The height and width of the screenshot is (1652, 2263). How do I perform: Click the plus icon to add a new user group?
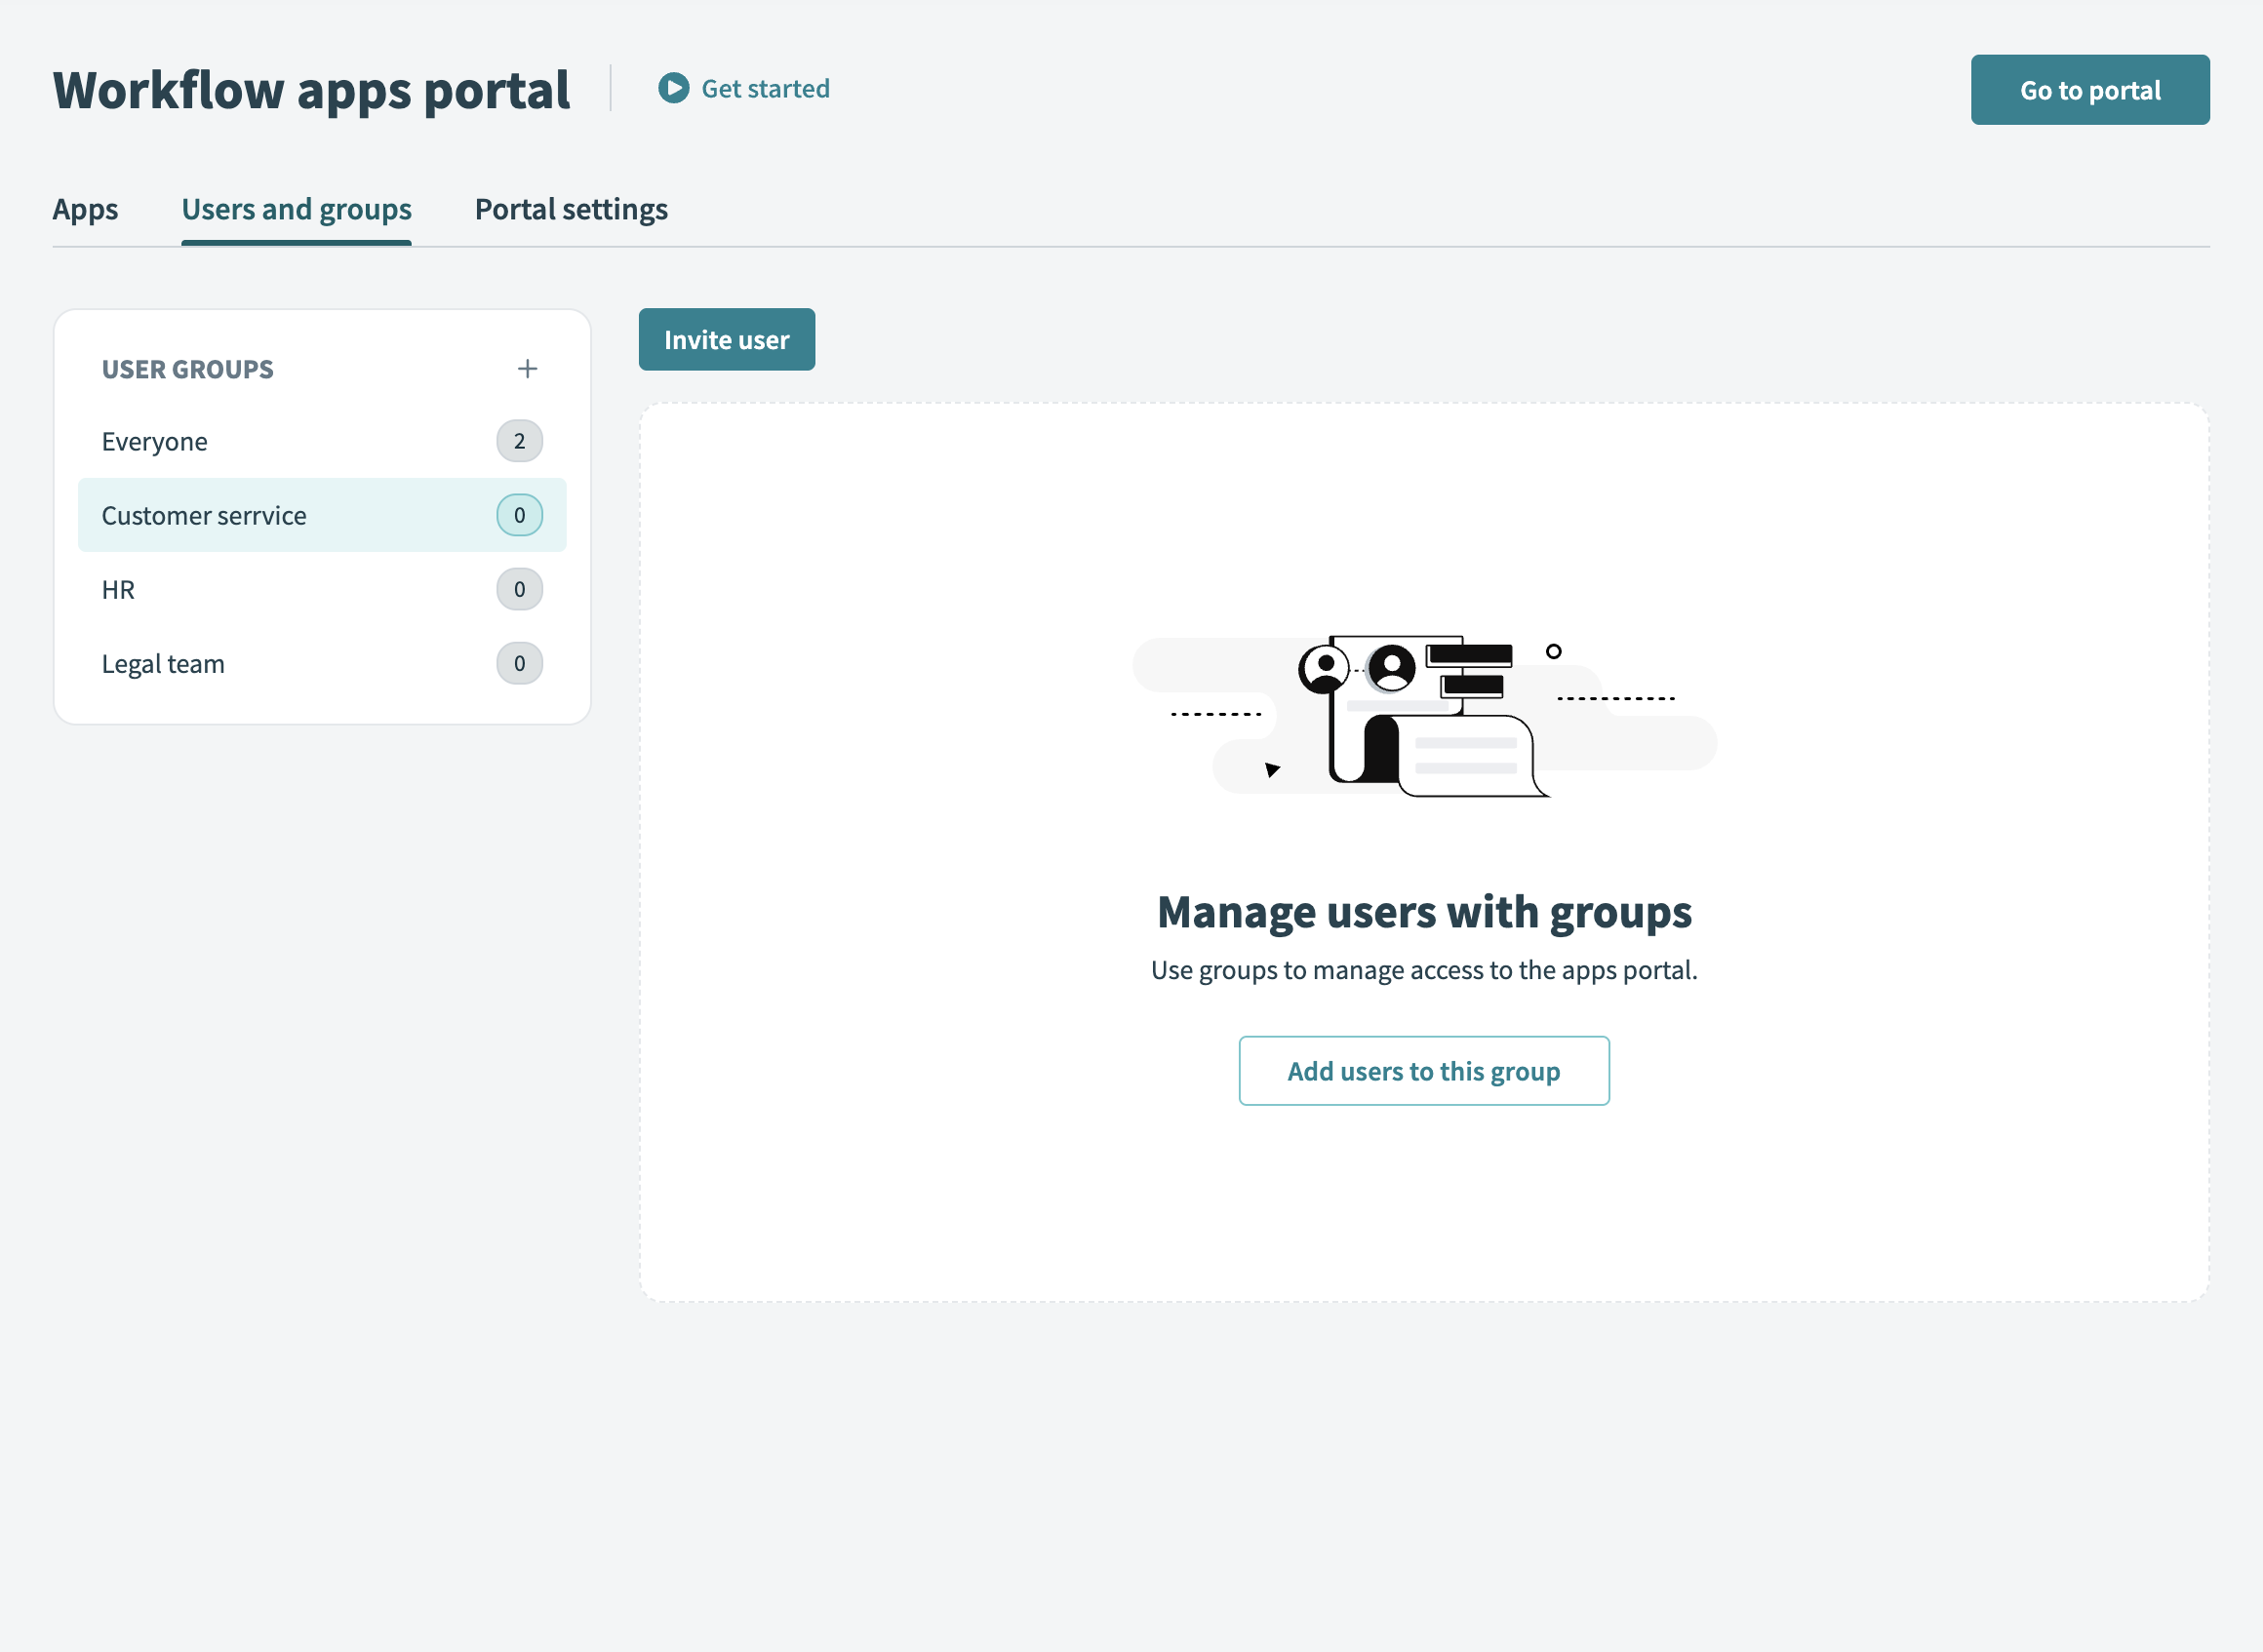(x=528, y=368)
